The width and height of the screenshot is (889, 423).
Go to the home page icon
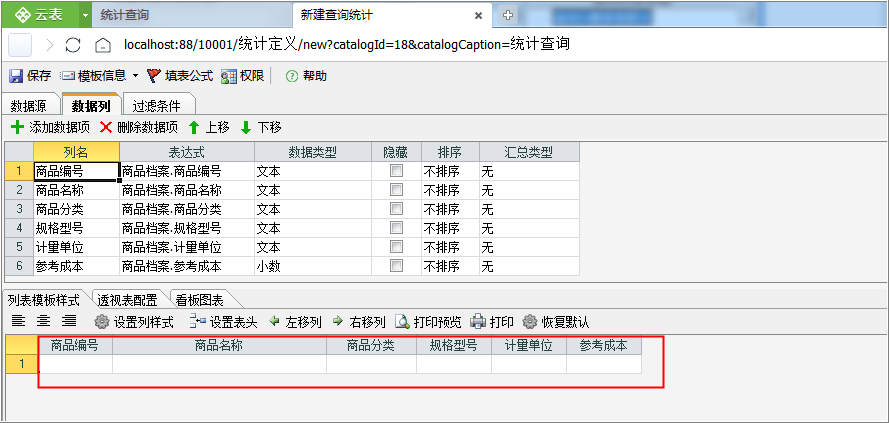click(x=103, y=45)
